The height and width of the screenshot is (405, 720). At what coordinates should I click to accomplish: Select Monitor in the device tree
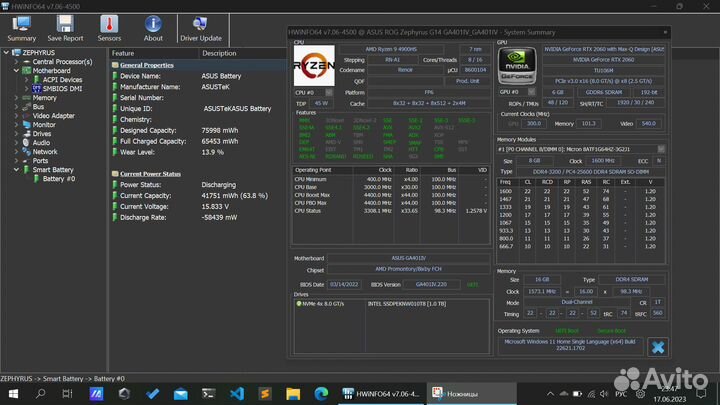(x=44, y=125)
